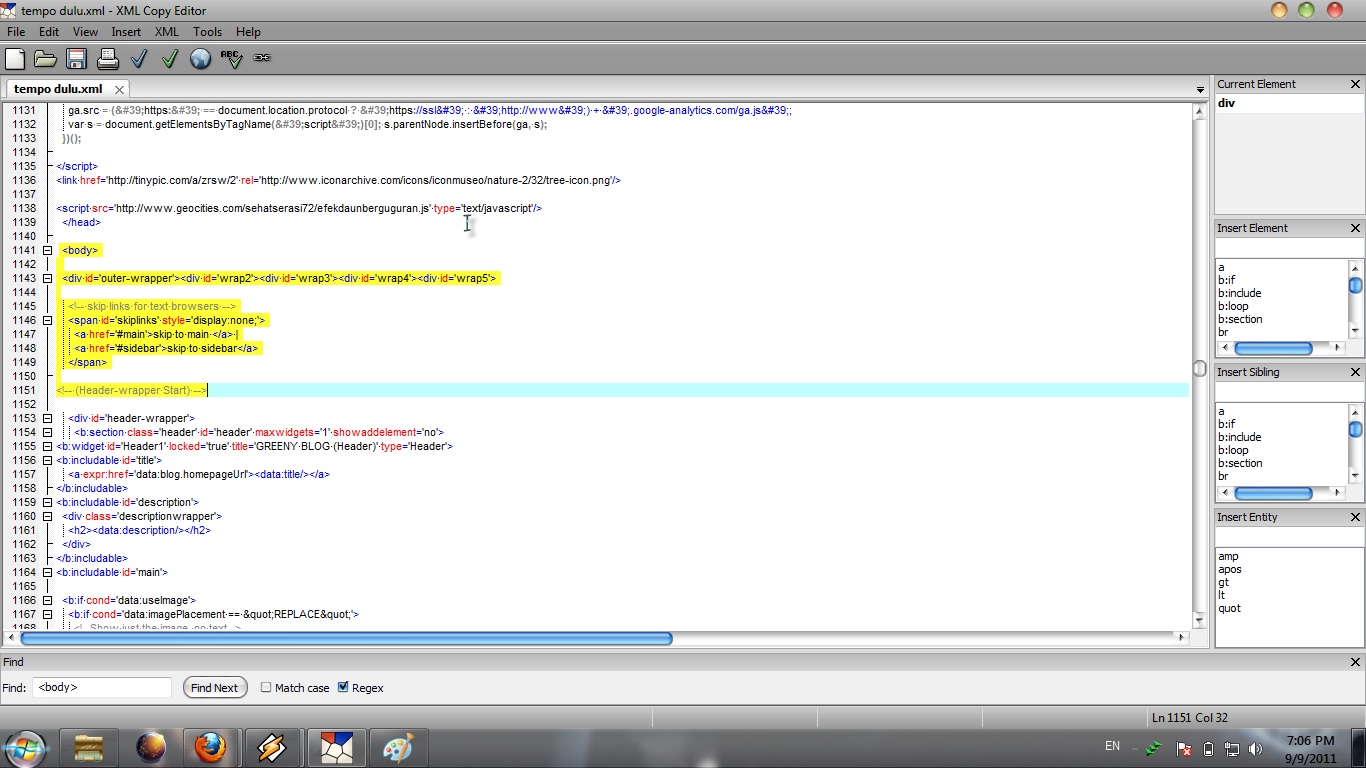
Task: Click the volume speaker tray icon
Action: click(1256, 748)
